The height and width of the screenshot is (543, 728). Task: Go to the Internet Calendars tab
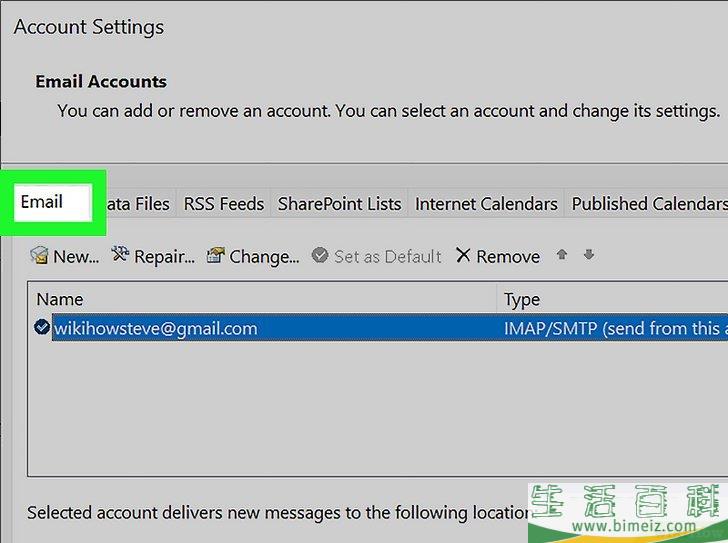(x=486, y=204)
